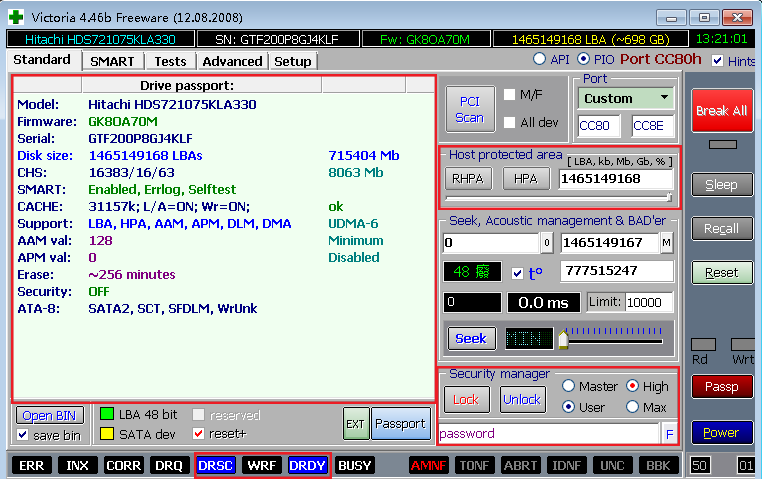Click the RHPA button
Screen dimensions: 762x479
click(x=468, y=179)
